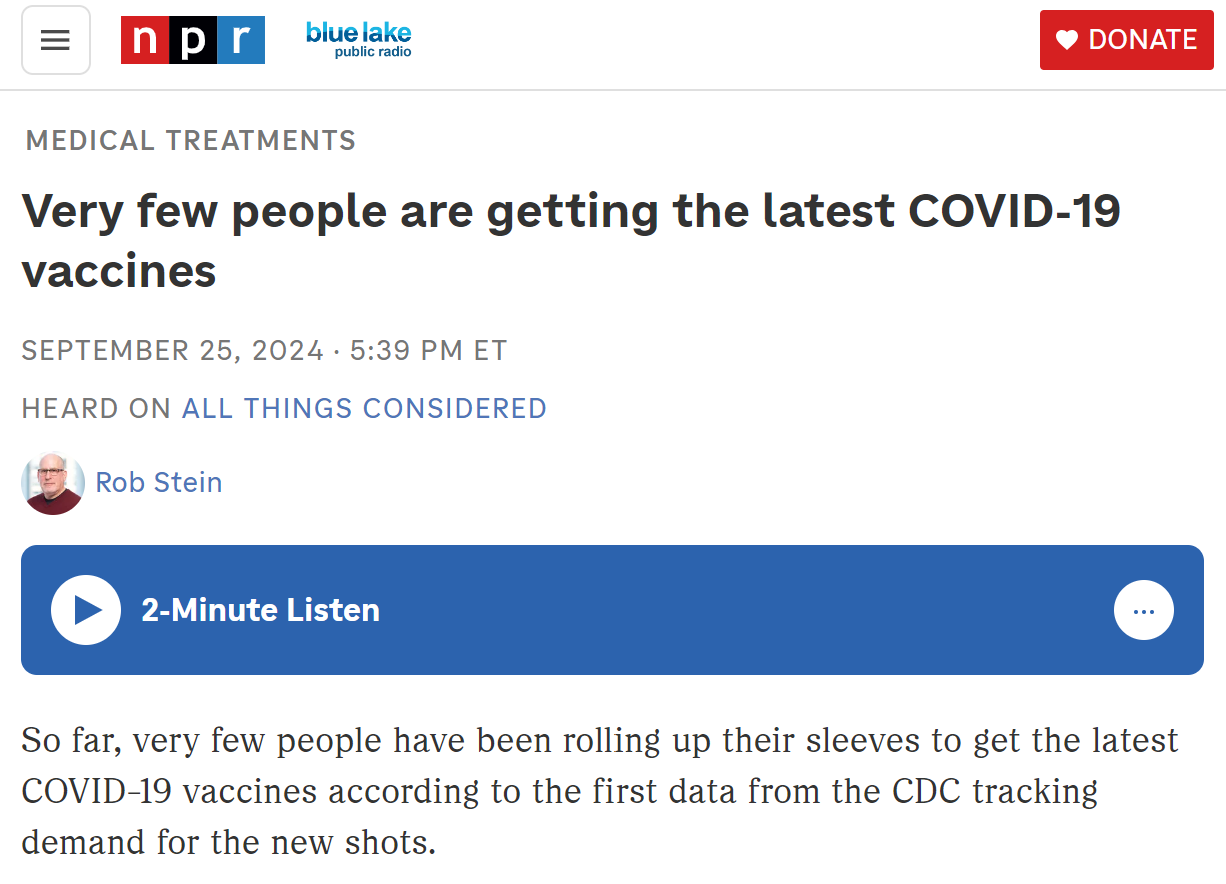
Task: Click the black "p" NPR logo block
Action: pyautogui.click(x=193, y=40)
